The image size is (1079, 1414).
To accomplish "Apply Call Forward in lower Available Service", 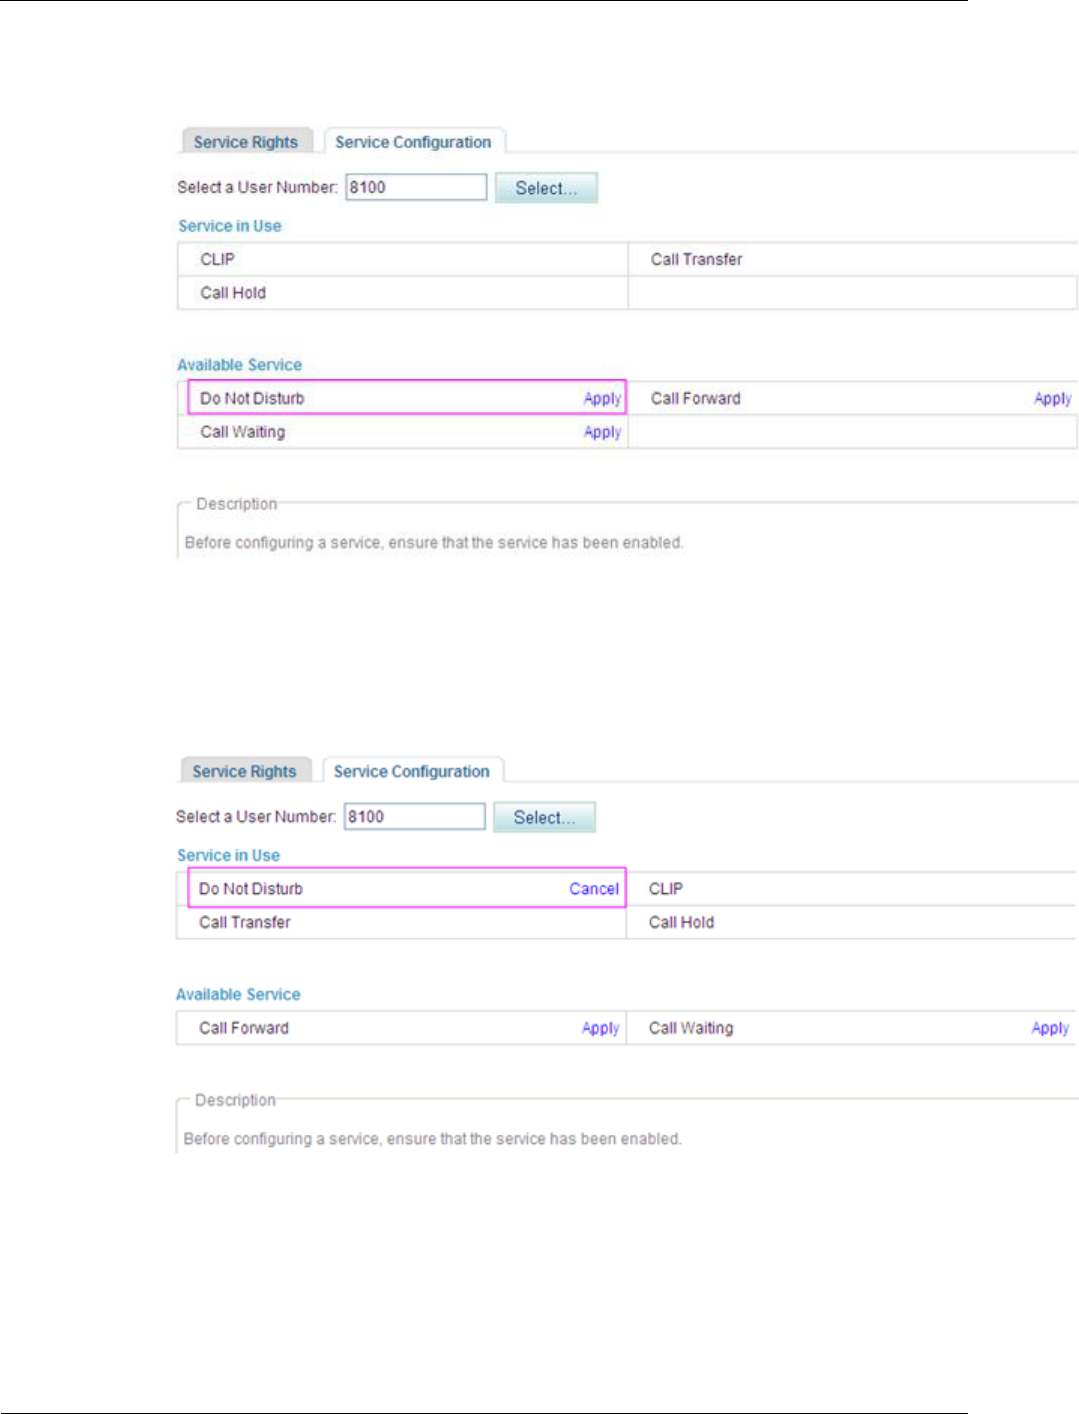I will tap(600, 1028).
